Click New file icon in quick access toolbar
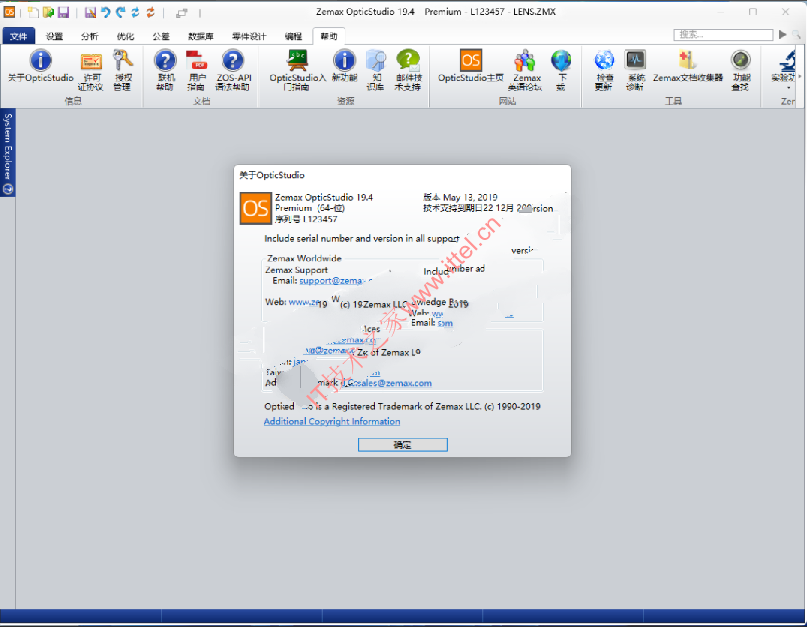This screenshot has width=807, height=627. click(x=33, y=12)
